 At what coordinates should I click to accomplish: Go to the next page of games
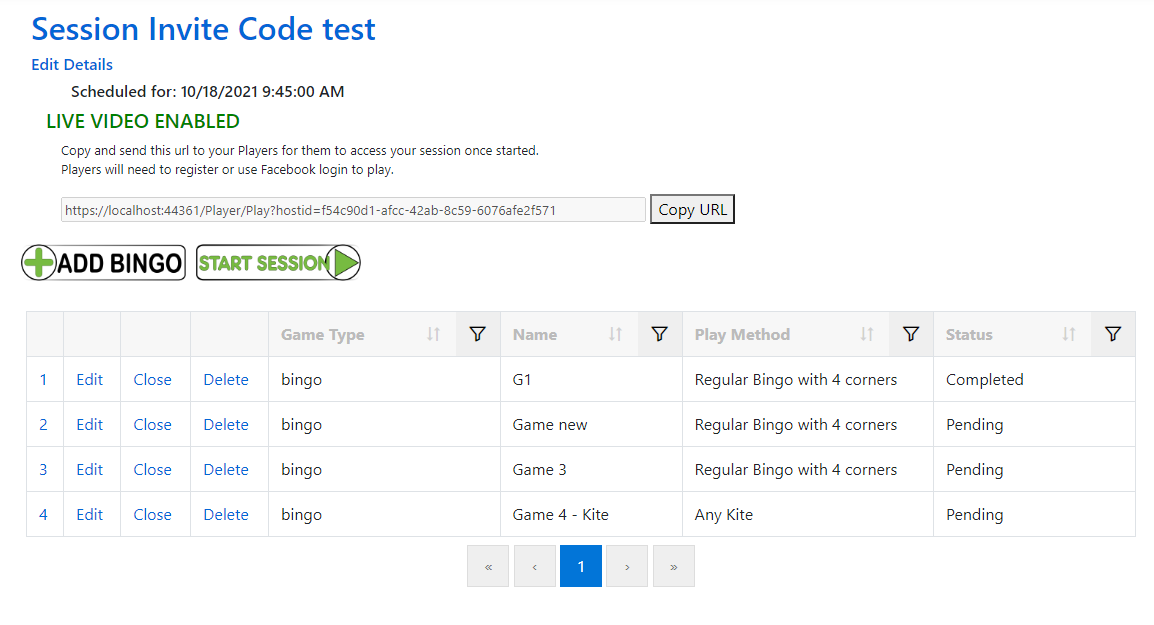pyautogui.click(x=627, y=566)
